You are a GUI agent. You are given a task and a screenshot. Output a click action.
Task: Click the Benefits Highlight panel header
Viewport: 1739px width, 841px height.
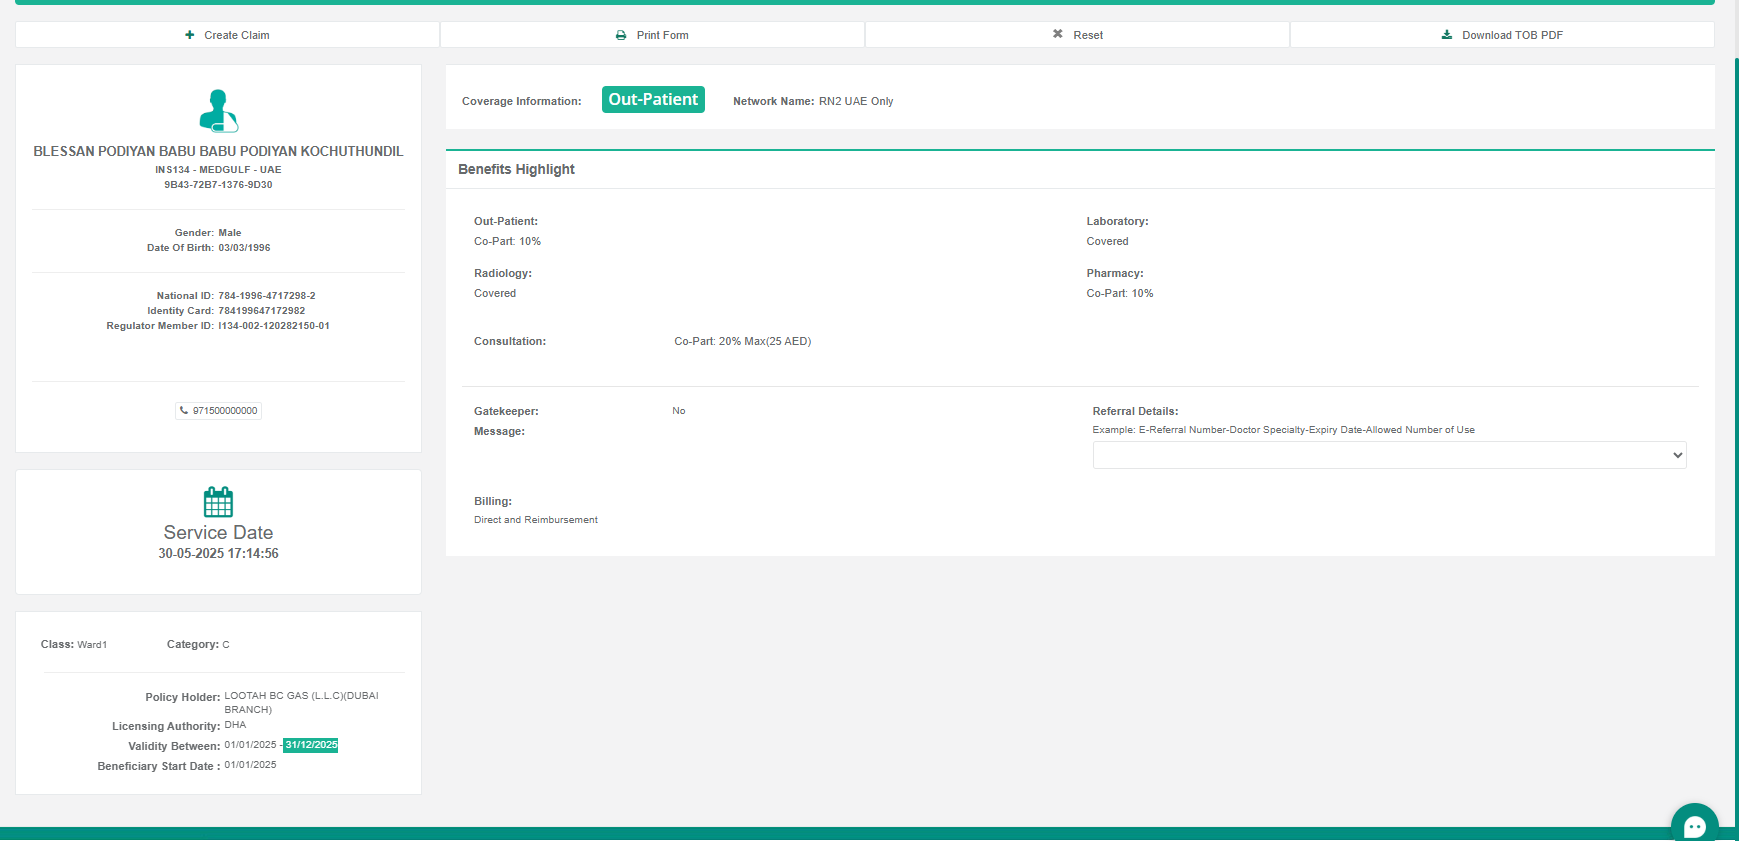[516, 169]
